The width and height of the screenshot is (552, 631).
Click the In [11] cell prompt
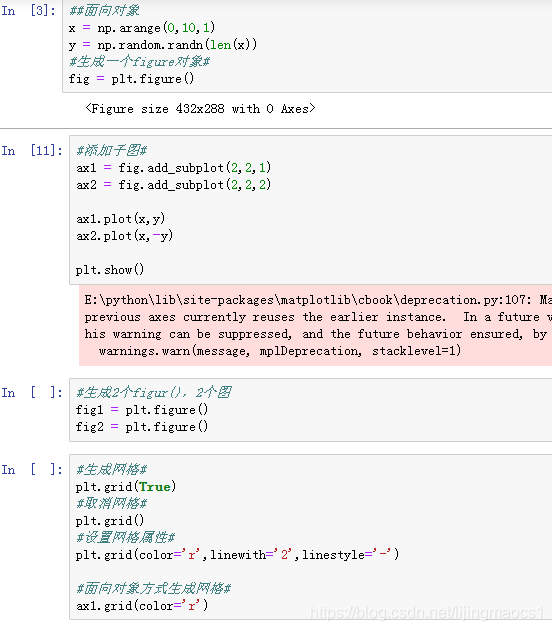point(32,151)
